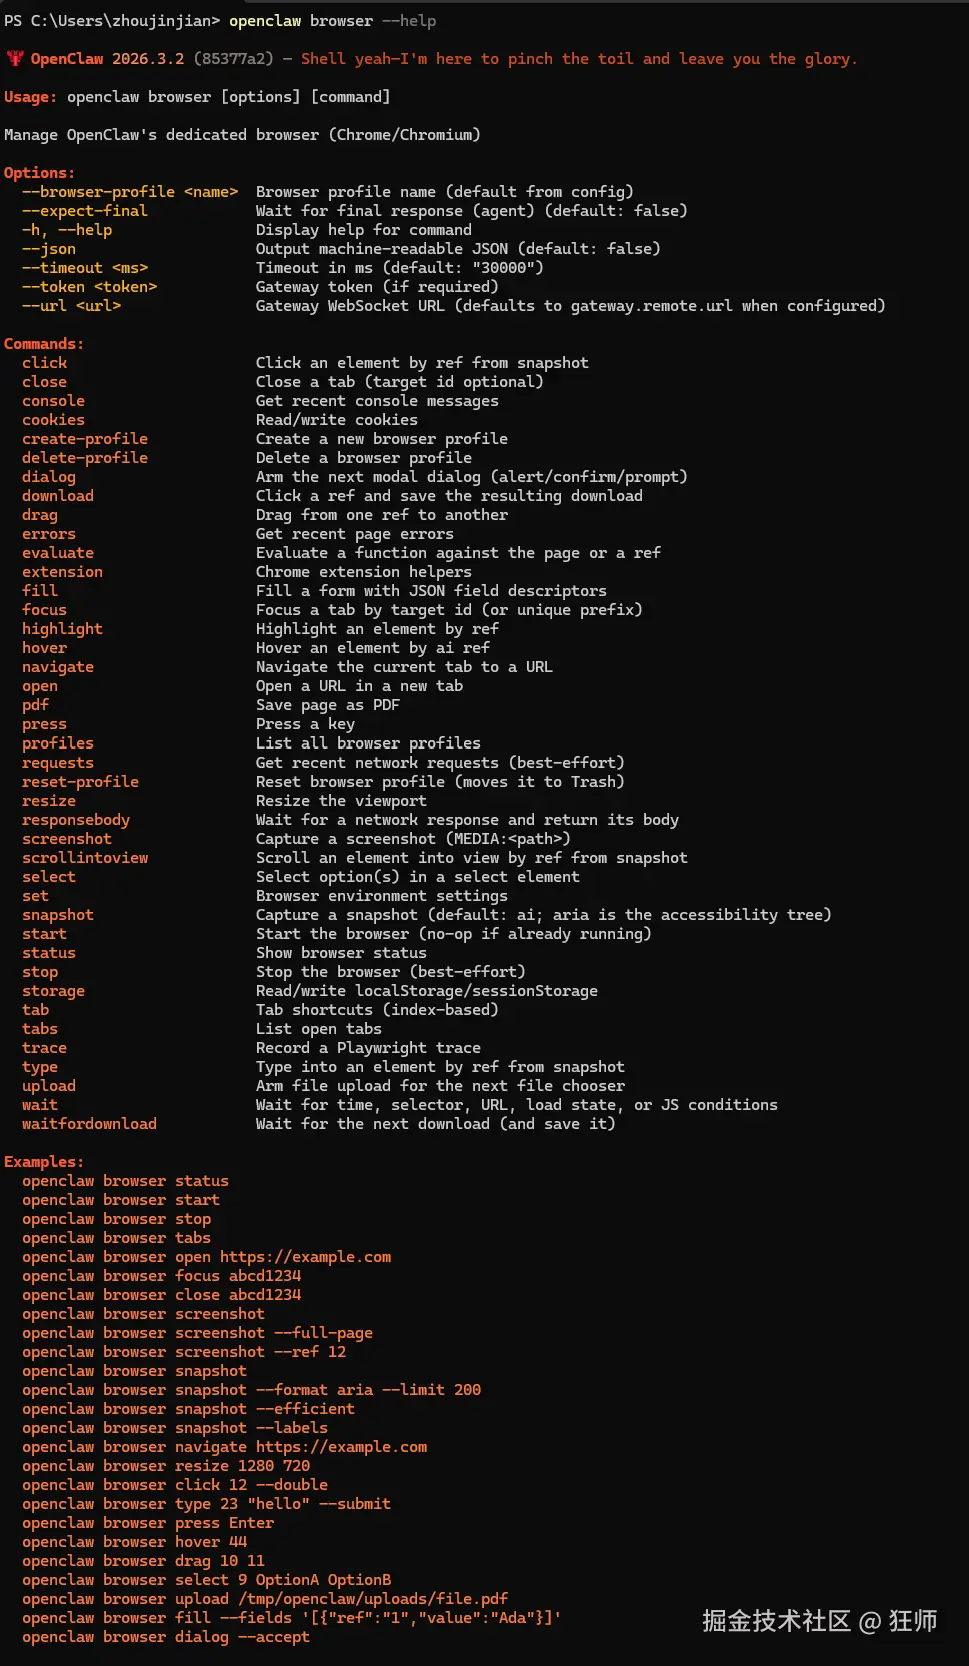Click the --timeout <ms> option
Image resolution: width=969 pixels, height=1666 pixels.
[x=85, y=268]
